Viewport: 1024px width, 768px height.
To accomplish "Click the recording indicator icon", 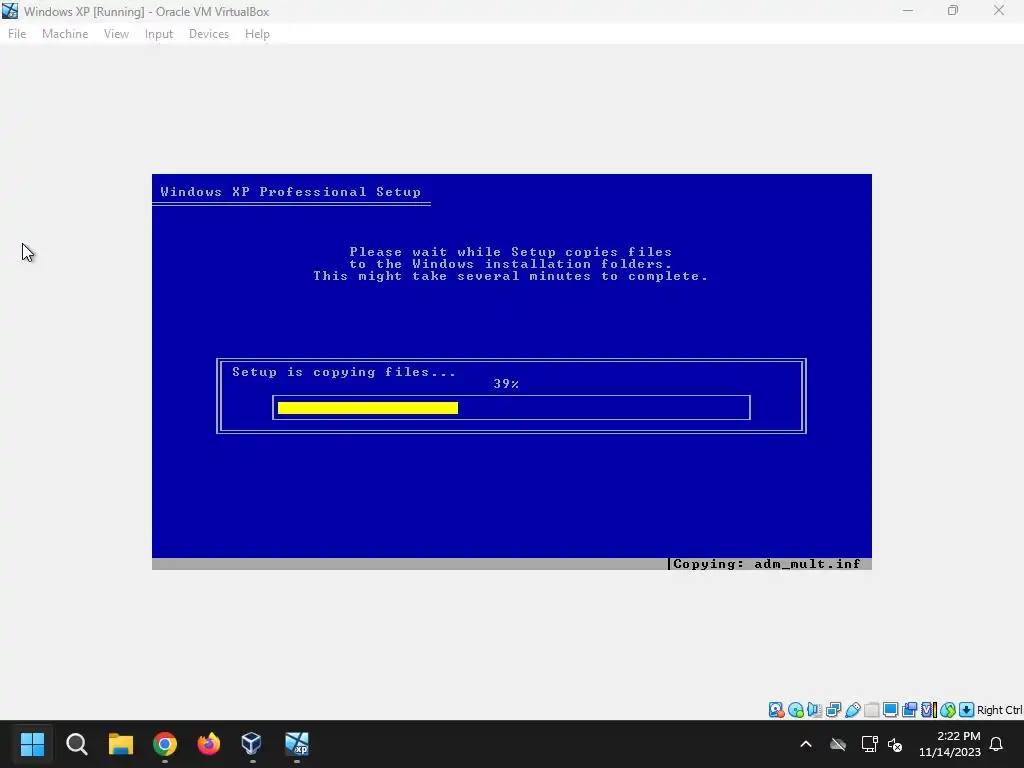I will pos(909,710).
